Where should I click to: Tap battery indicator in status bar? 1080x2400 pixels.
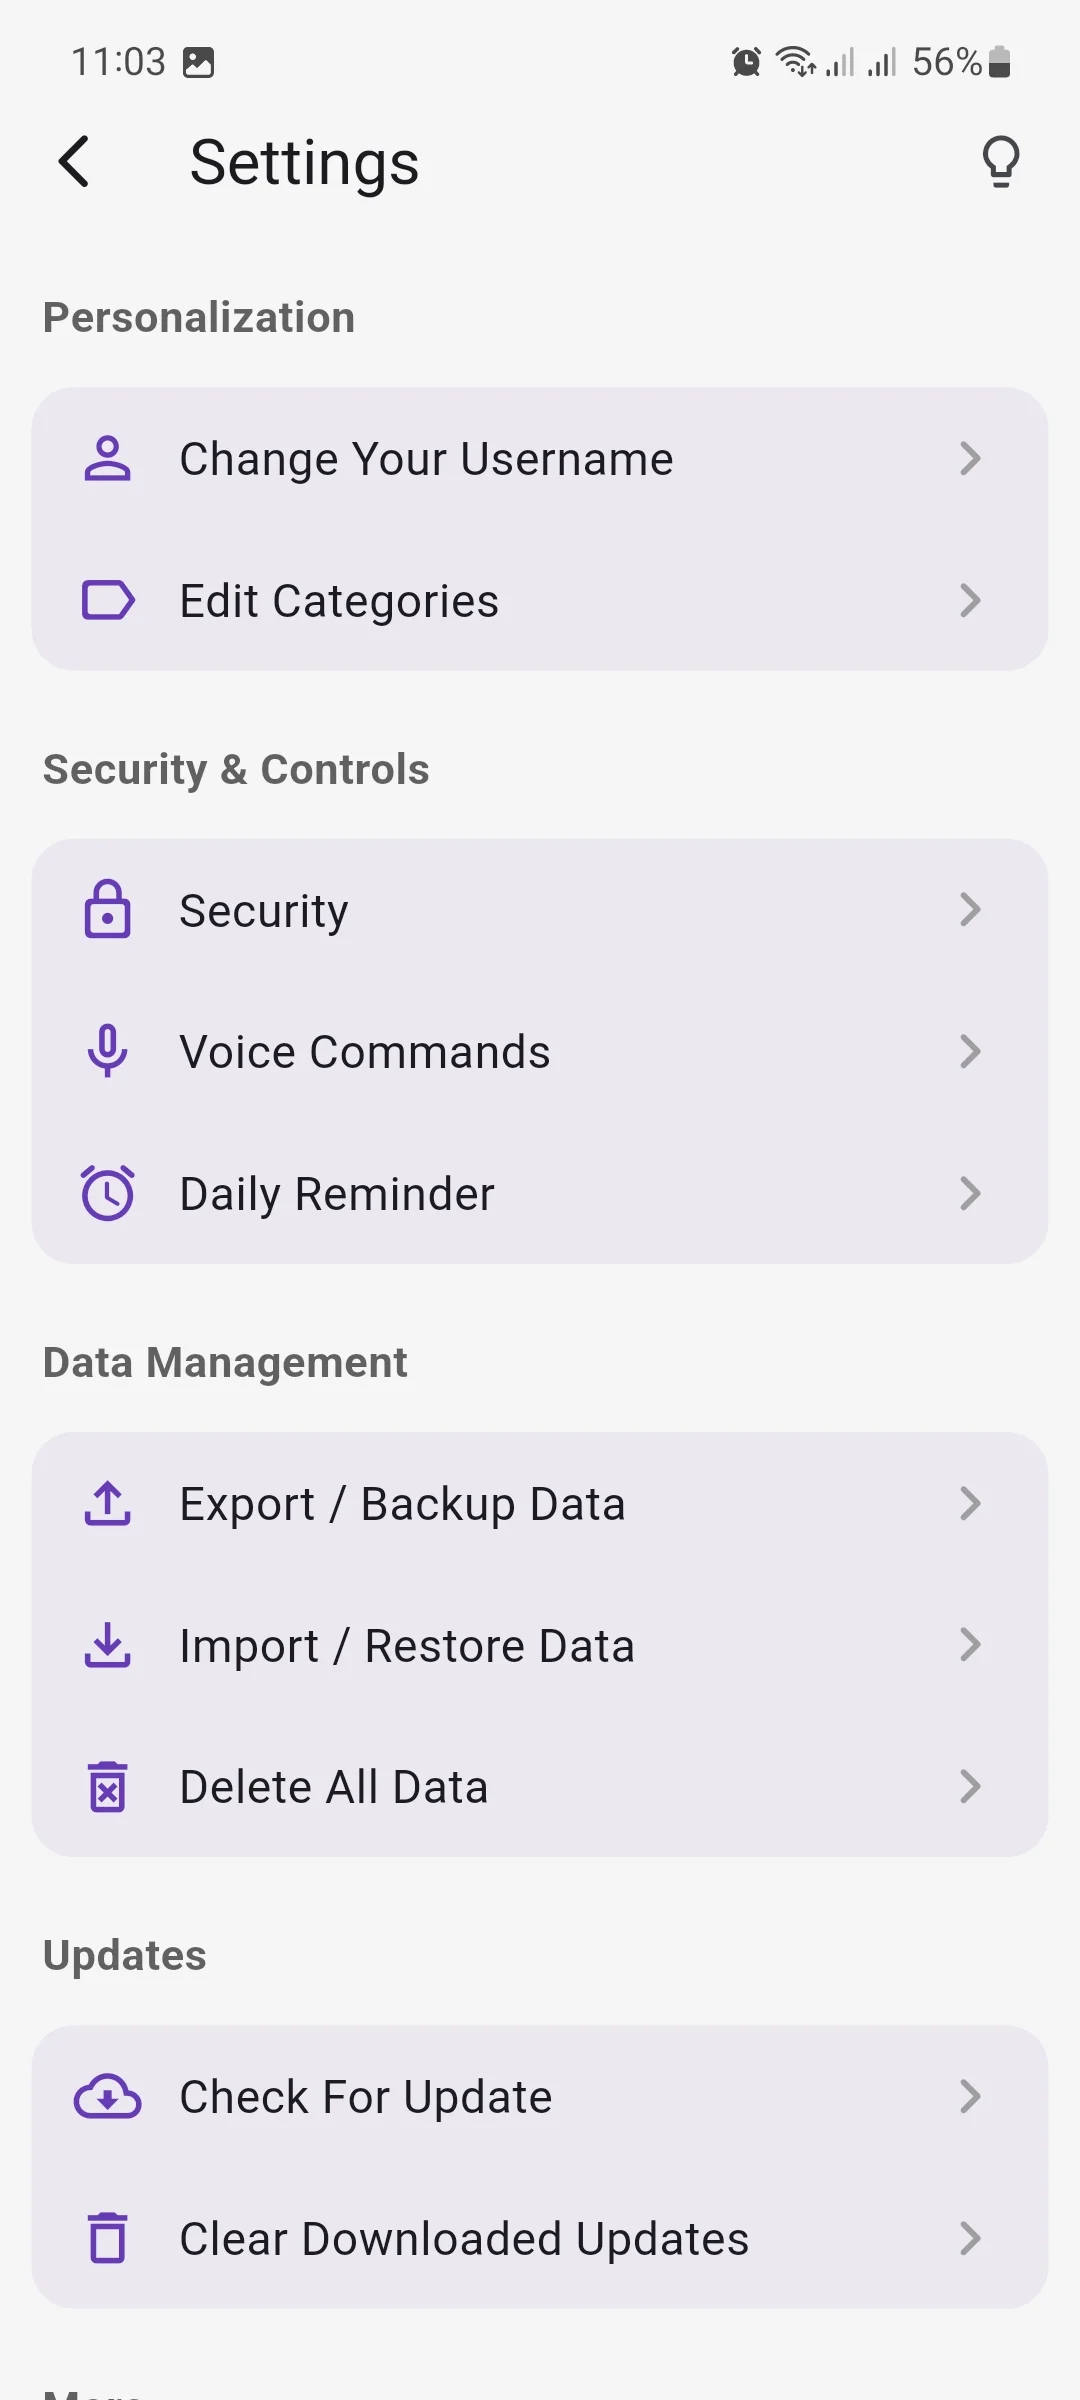click(999, 62)
